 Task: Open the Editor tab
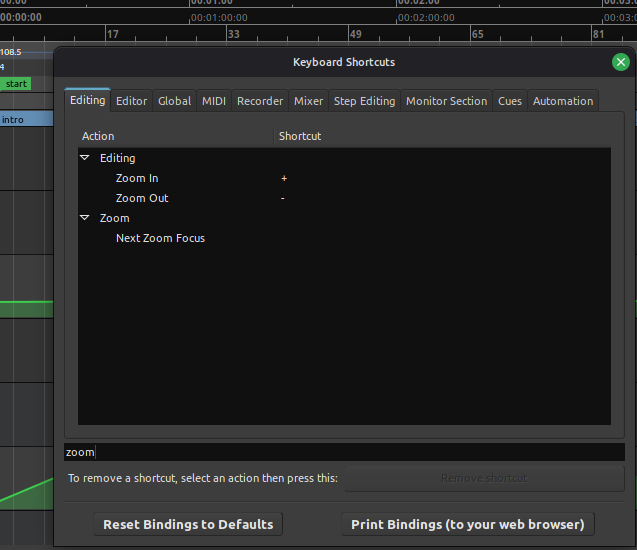coord(132,101)
